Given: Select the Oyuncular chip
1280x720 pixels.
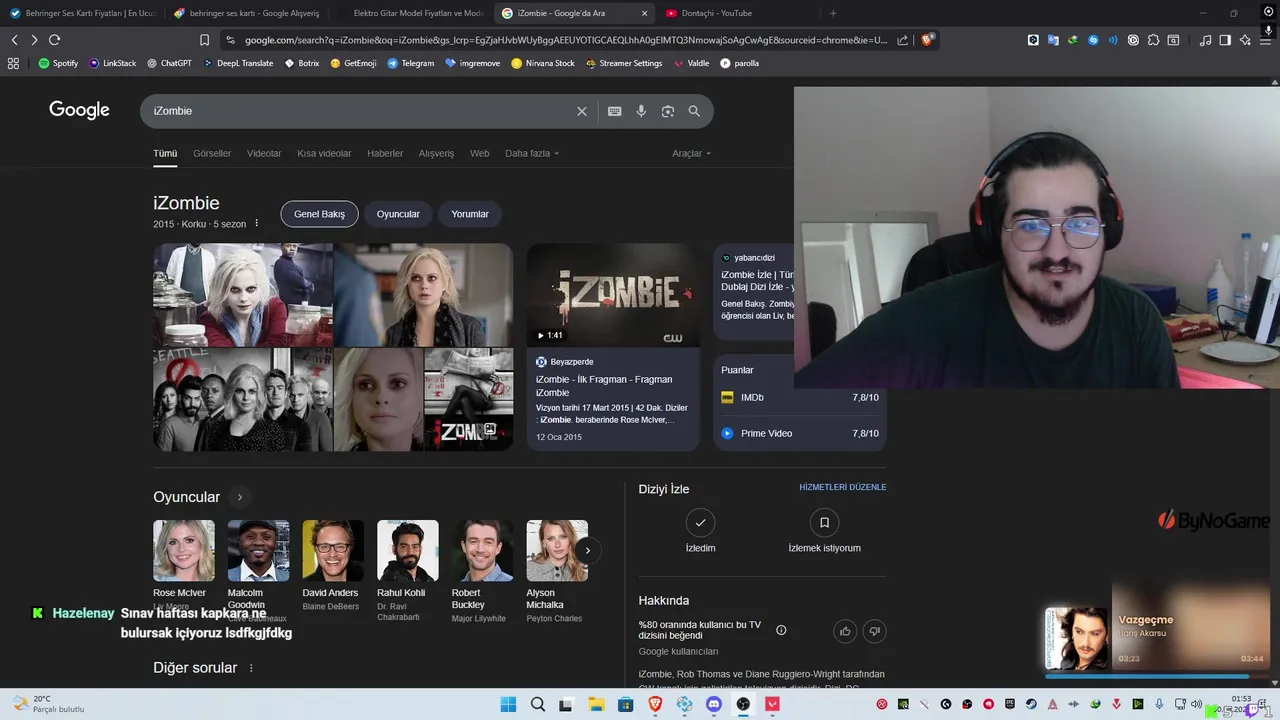Looking at the screenshot, I should click(398, 214).
